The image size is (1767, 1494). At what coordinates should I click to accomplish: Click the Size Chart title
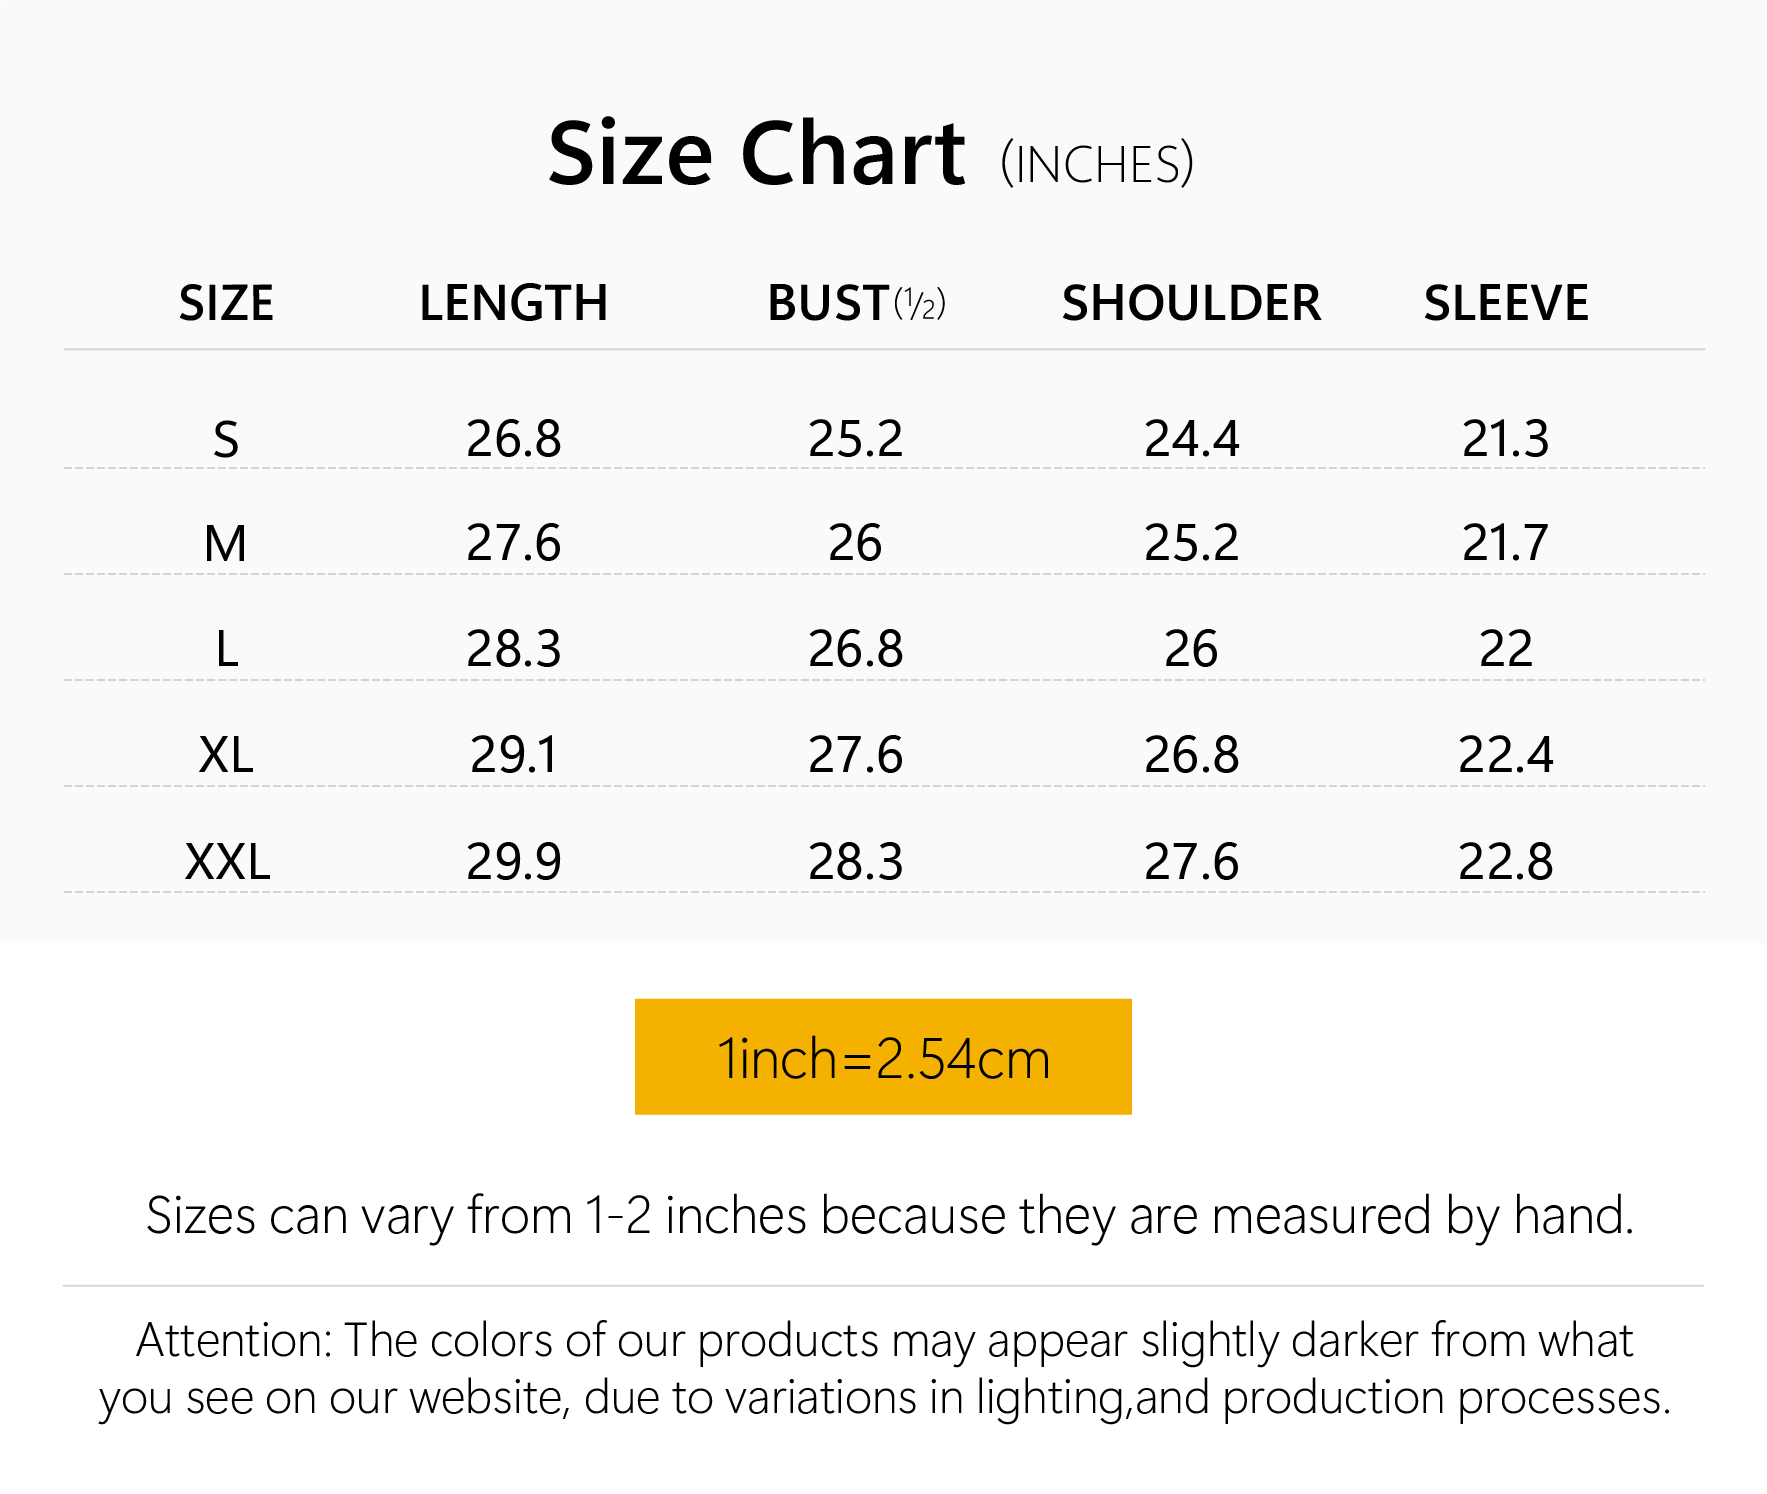756,154
